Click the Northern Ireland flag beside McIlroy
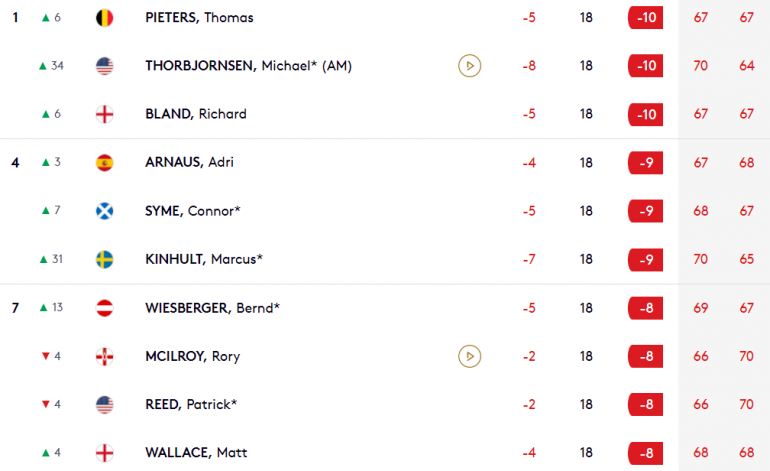The height and width of the screenshot is (471, 770). click(105, 356)
